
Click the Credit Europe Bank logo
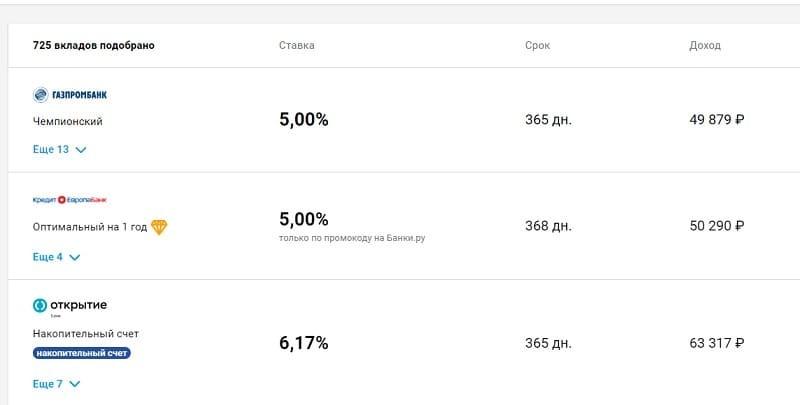tap(70, 200)
